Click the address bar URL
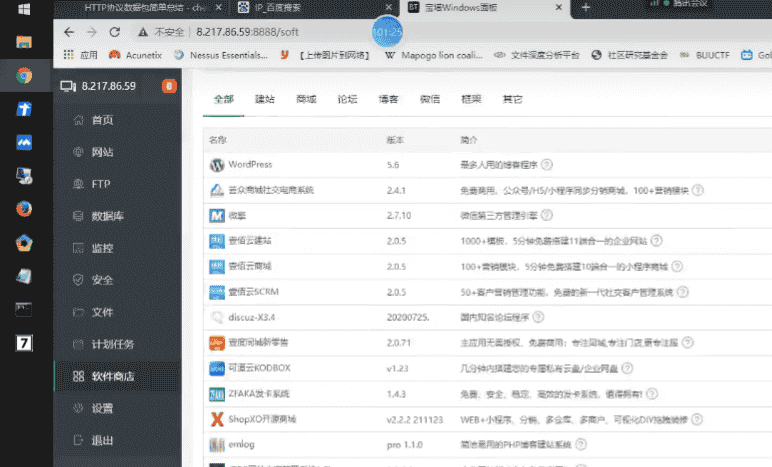772x467 pixels. 247,32
